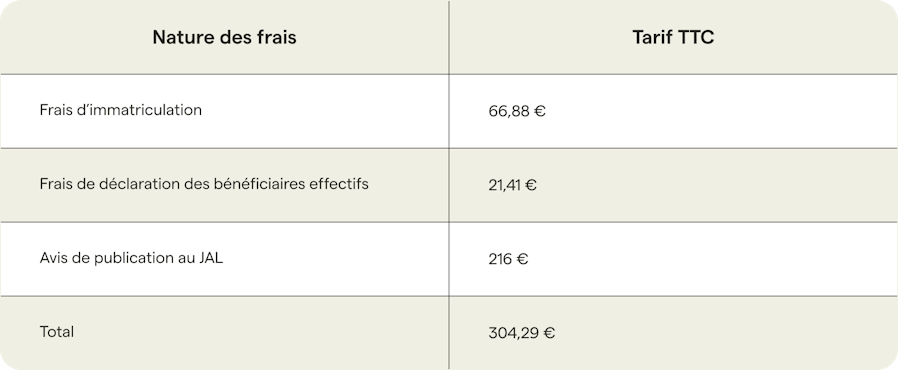Click the 'Tarif TTC' column header
The image size is (898, 370).
673,37
